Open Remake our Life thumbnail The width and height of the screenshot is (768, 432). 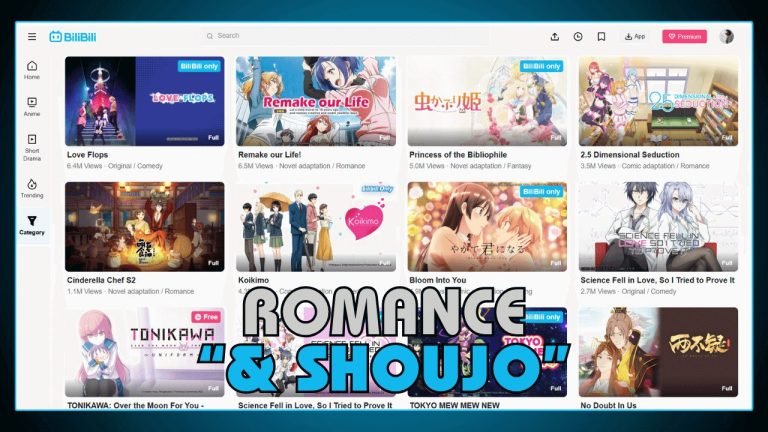pos(316,101)
